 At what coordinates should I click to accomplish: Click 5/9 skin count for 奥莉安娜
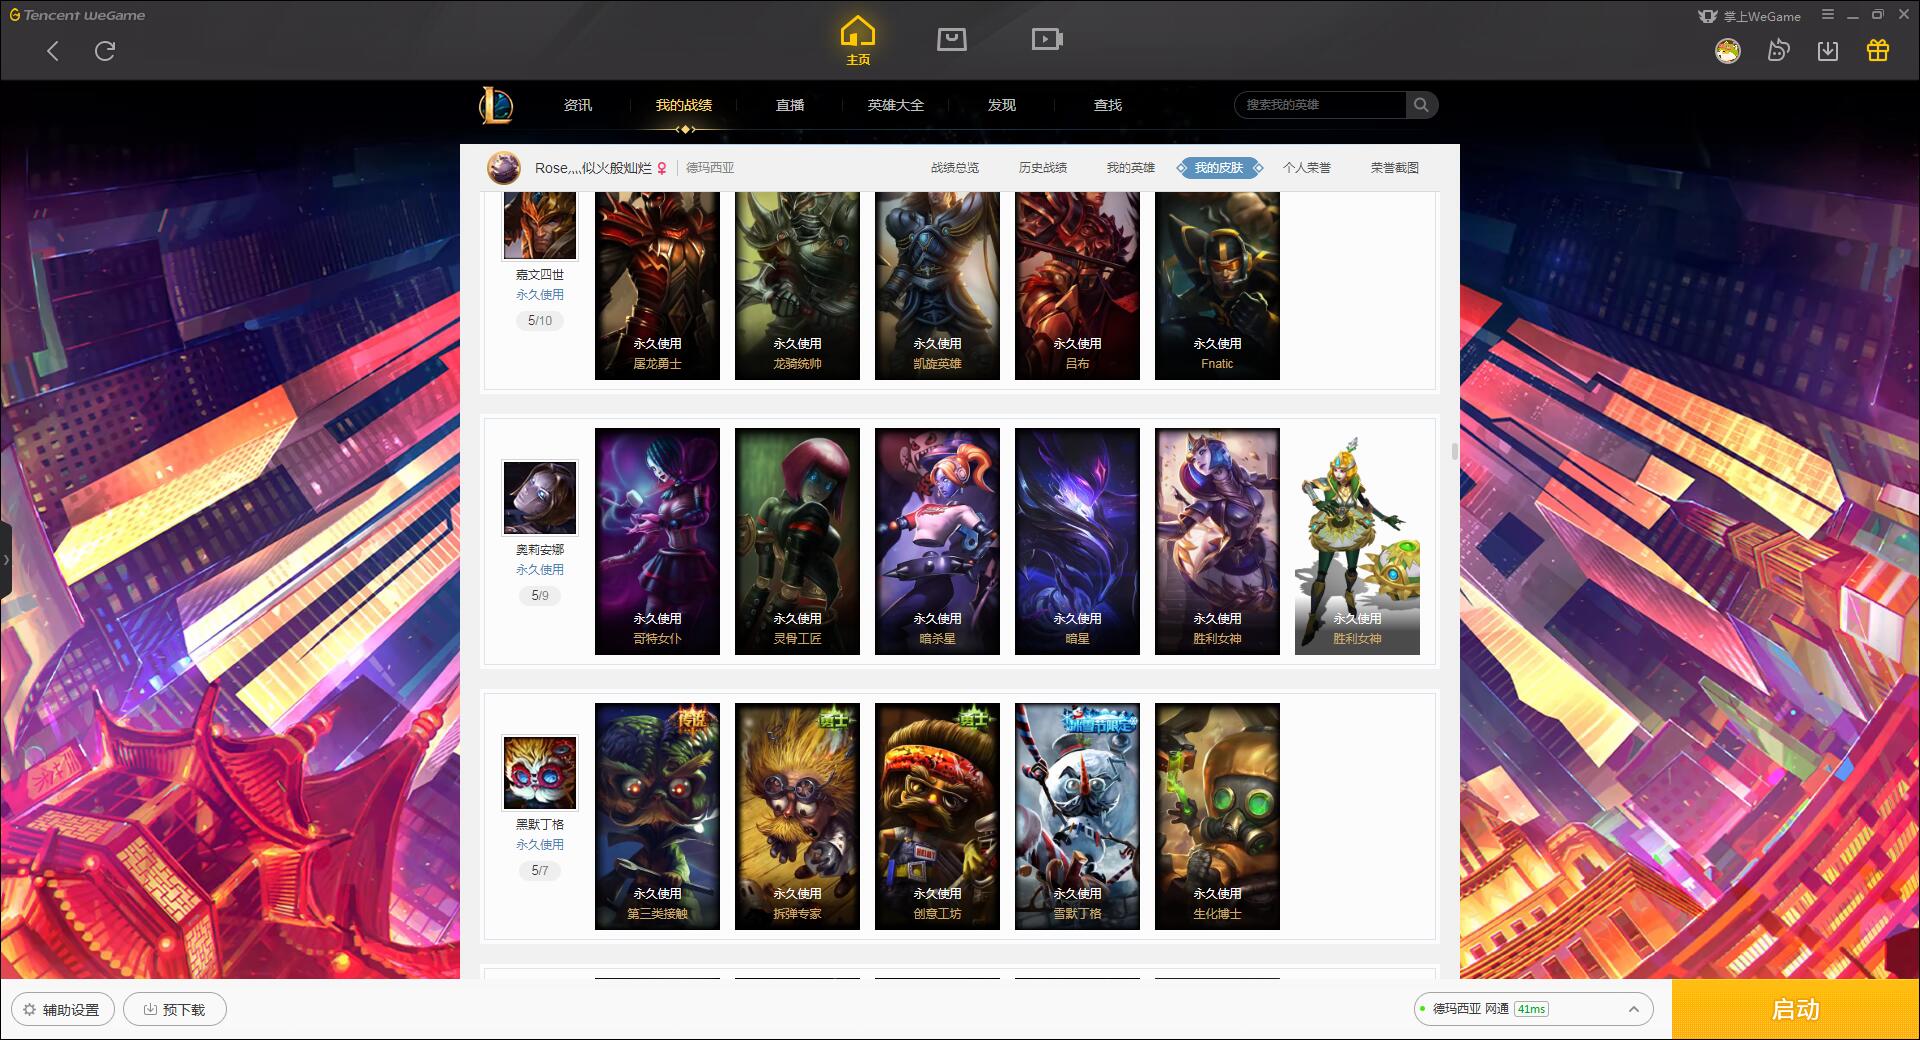point(540,596)
